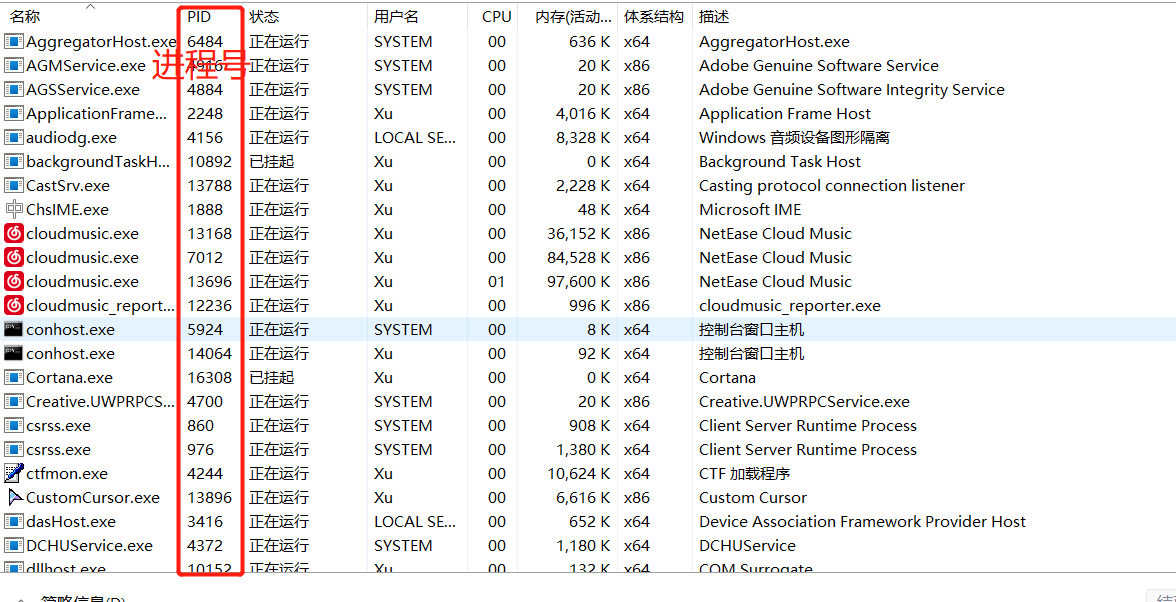Click the sort arrow above the 名称 column
The width and height of the screenshot is (1176, 602).
91,6
